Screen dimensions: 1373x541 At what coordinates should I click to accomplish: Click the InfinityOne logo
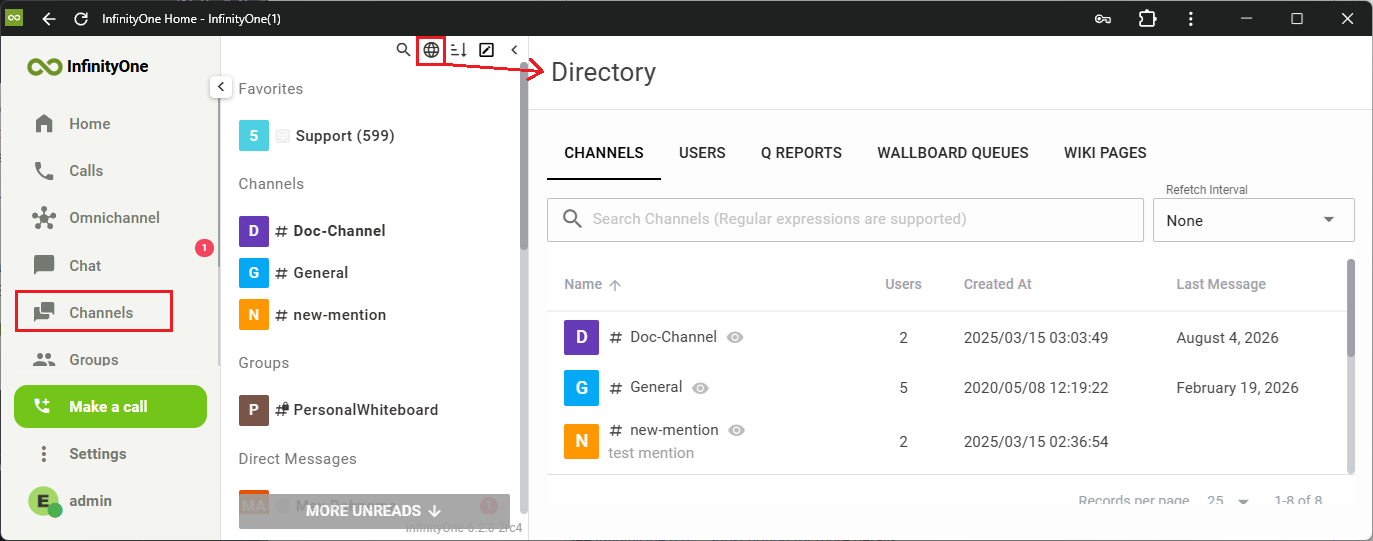[88, 67]
